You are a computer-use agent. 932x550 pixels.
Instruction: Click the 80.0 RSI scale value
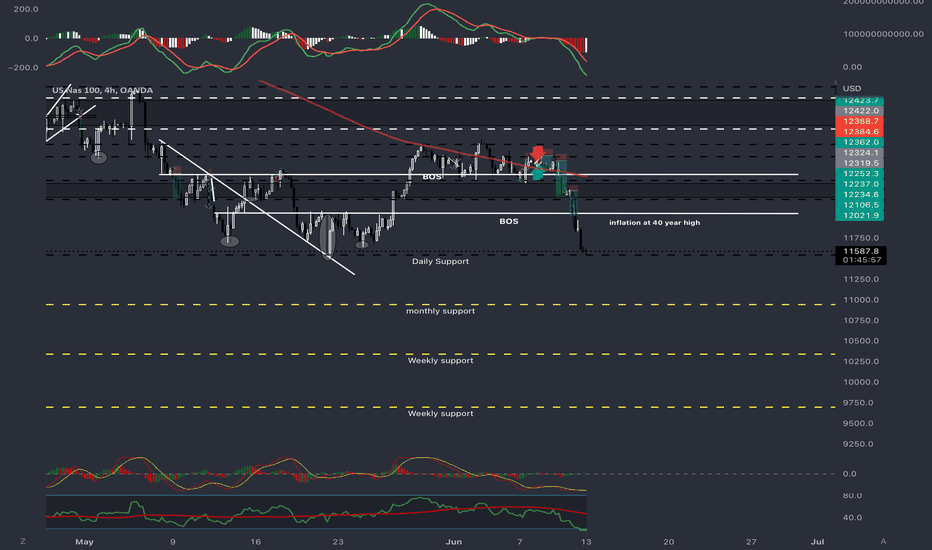[x=852, y=495]
